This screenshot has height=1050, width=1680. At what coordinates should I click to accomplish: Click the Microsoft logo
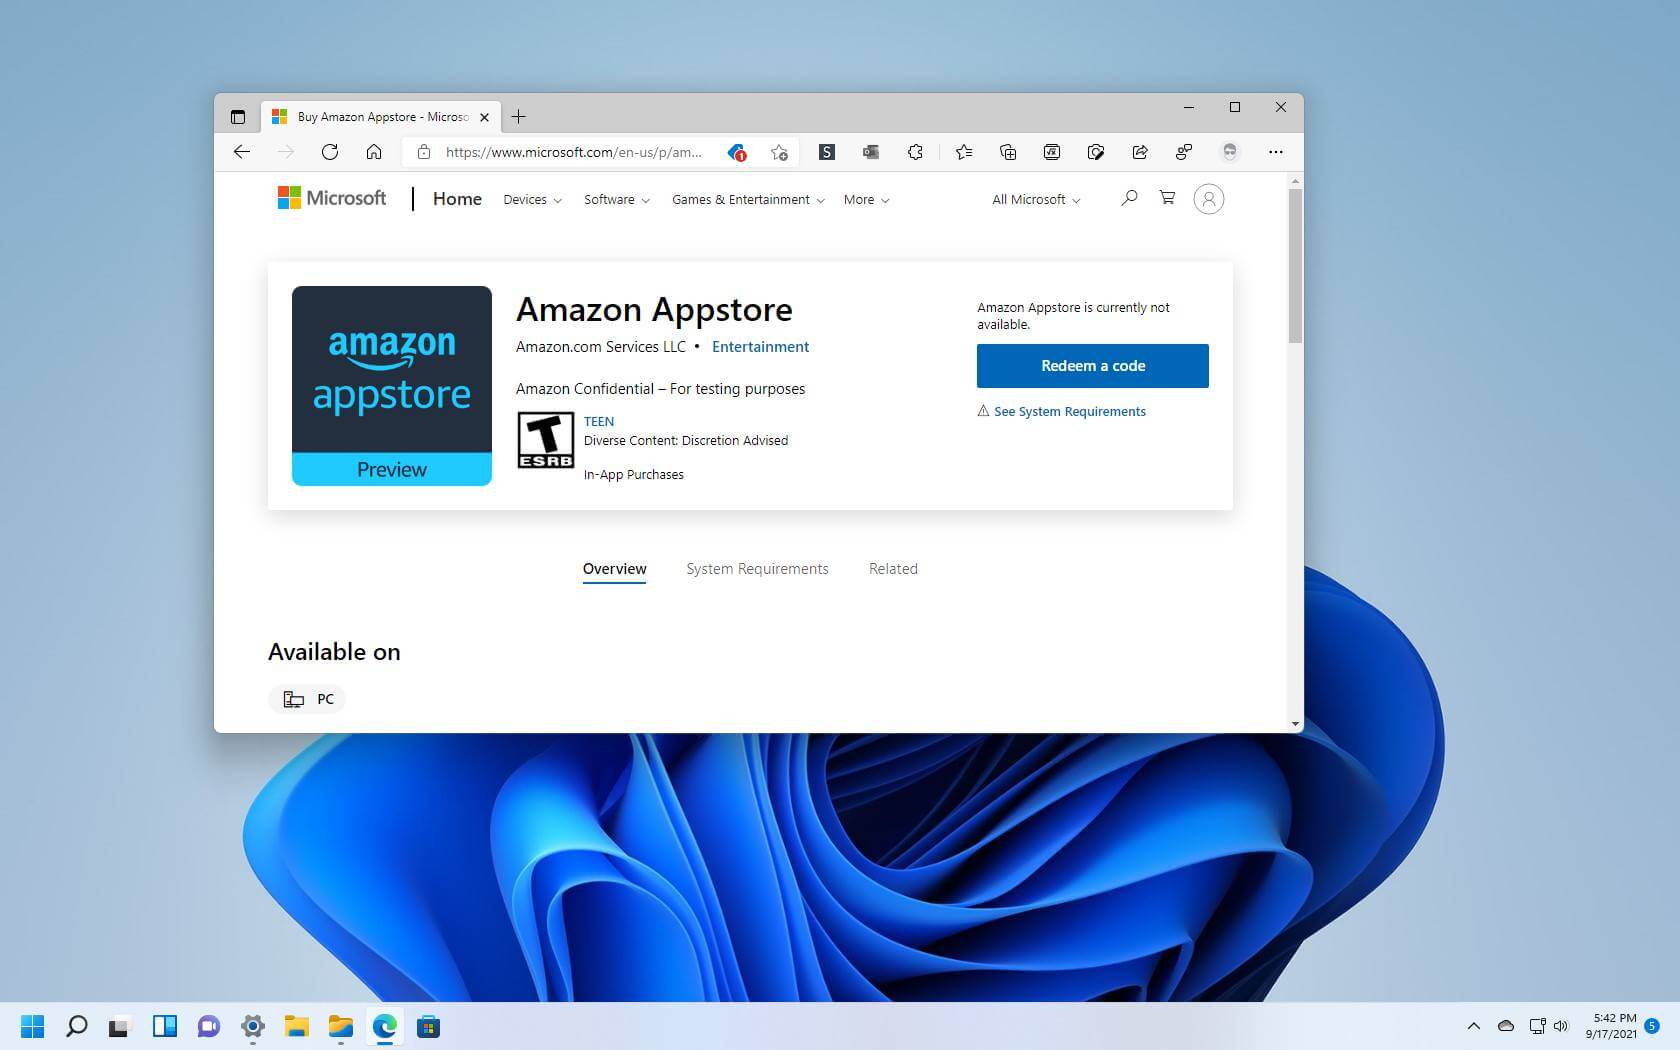(x=331, y=197)
